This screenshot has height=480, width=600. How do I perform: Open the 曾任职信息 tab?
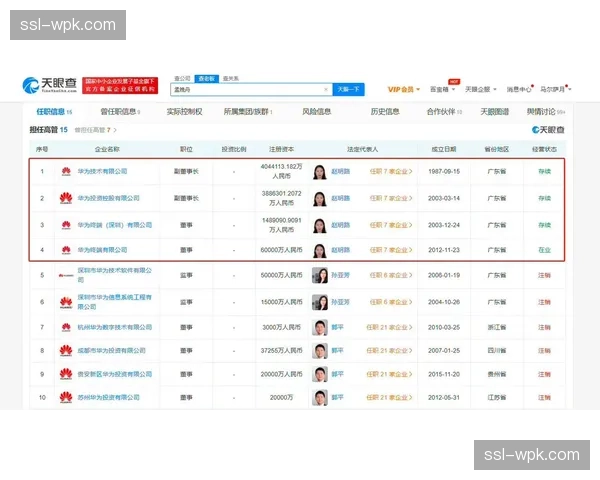120,112
